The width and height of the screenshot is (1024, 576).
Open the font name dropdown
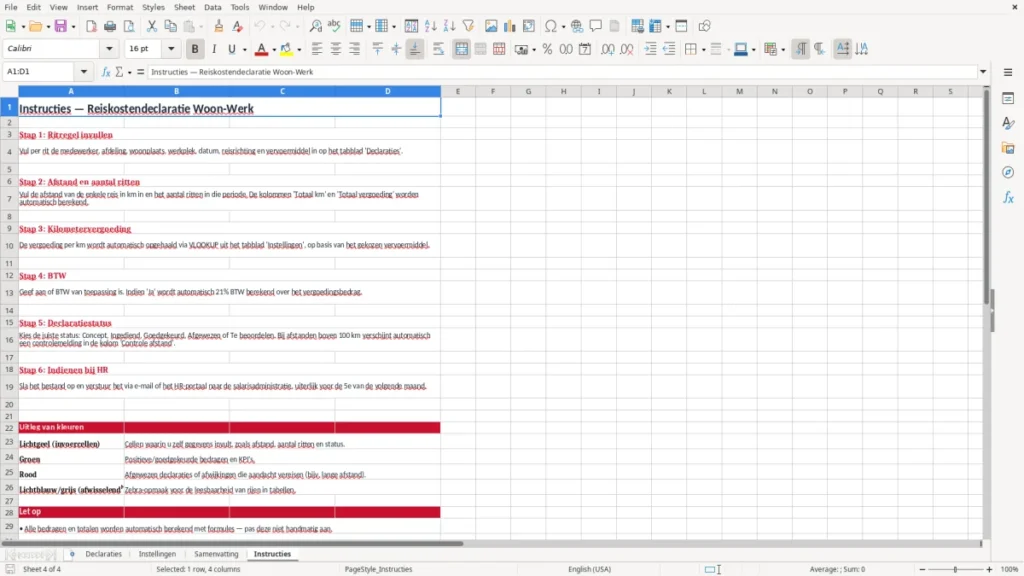(109, 48)
